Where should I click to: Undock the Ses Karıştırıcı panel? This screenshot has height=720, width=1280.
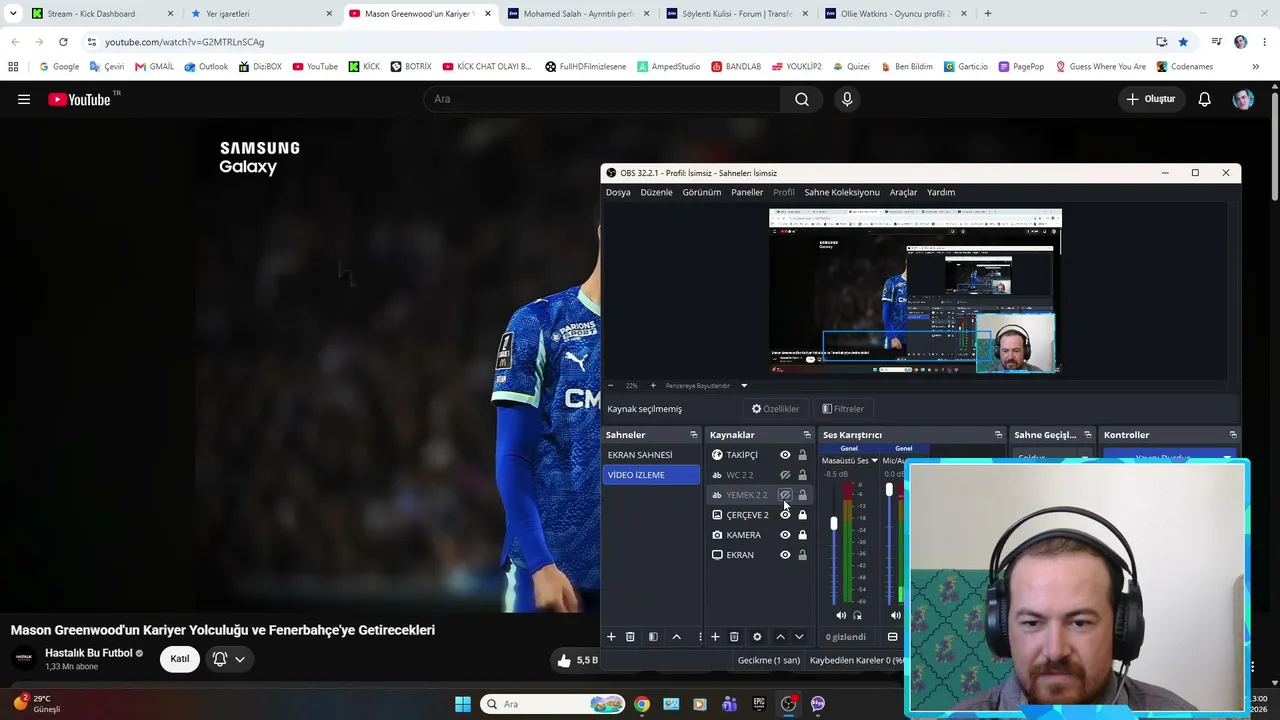[998, 435]
